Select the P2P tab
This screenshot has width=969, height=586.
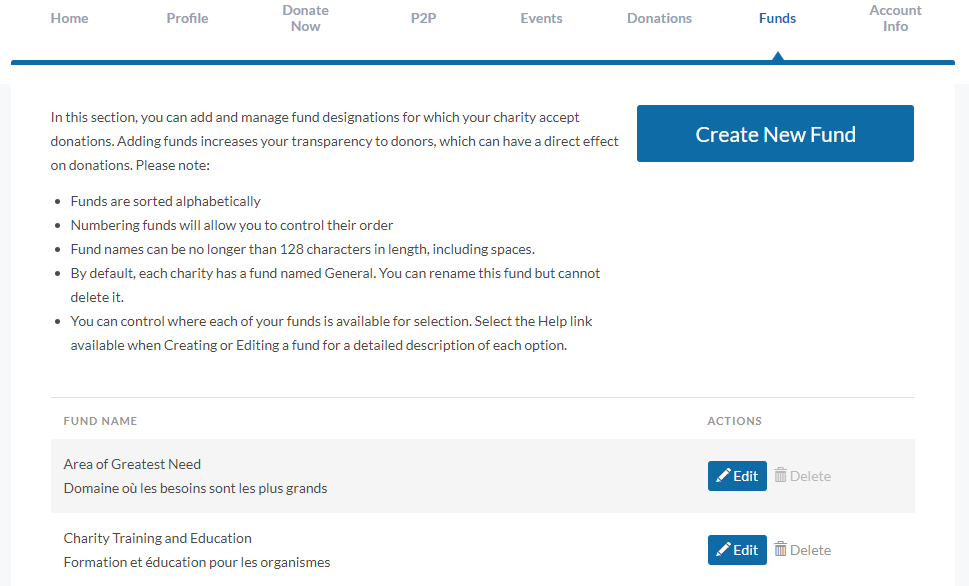423,18
